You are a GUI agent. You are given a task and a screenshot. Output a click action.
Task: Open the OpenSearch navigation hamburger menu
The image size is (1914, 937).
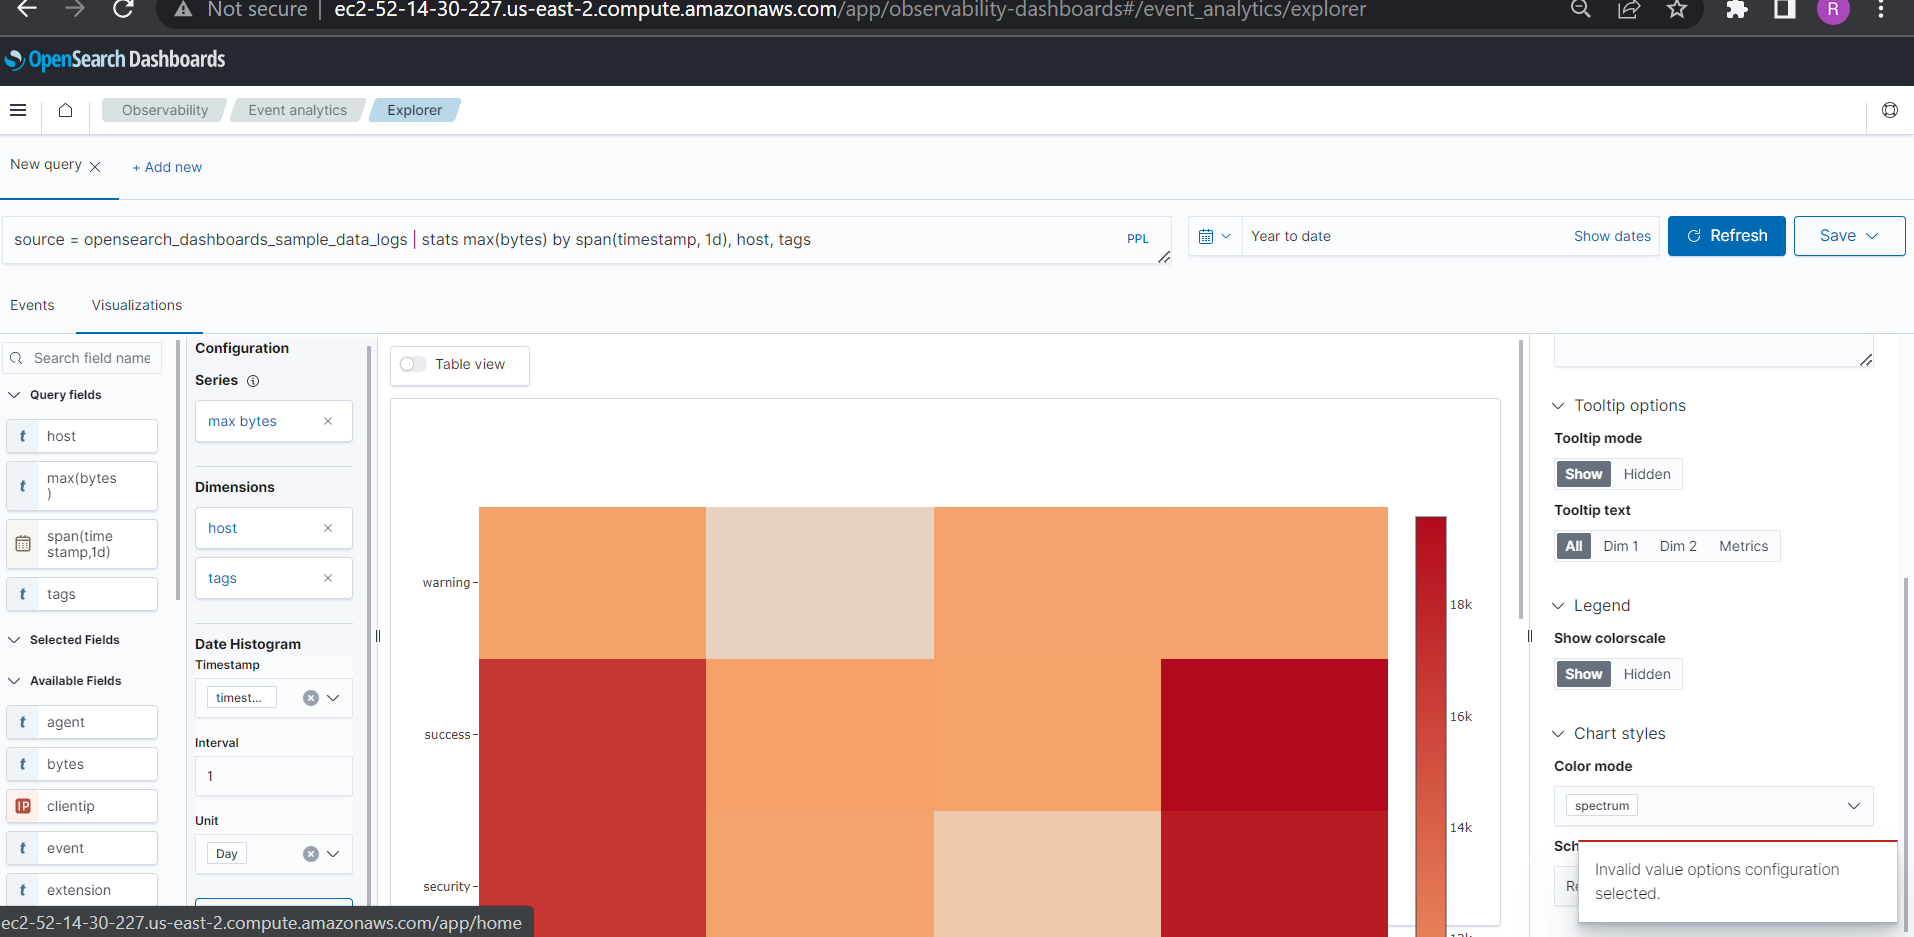tap(18, 110)
